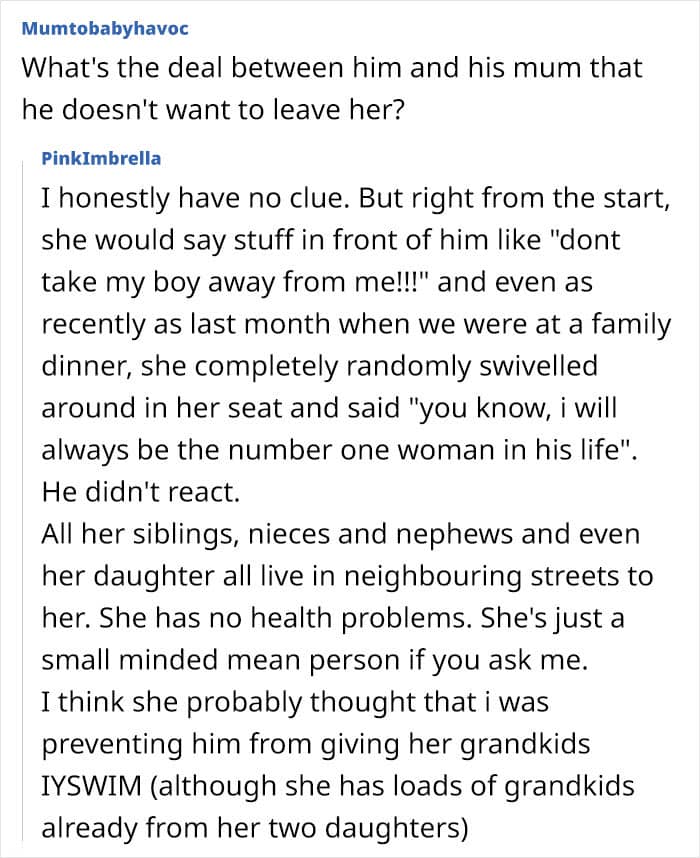This screenshot has height=858, width=700.
Task: Open PinkImbrella's user profile link
Action: point(101,159)
